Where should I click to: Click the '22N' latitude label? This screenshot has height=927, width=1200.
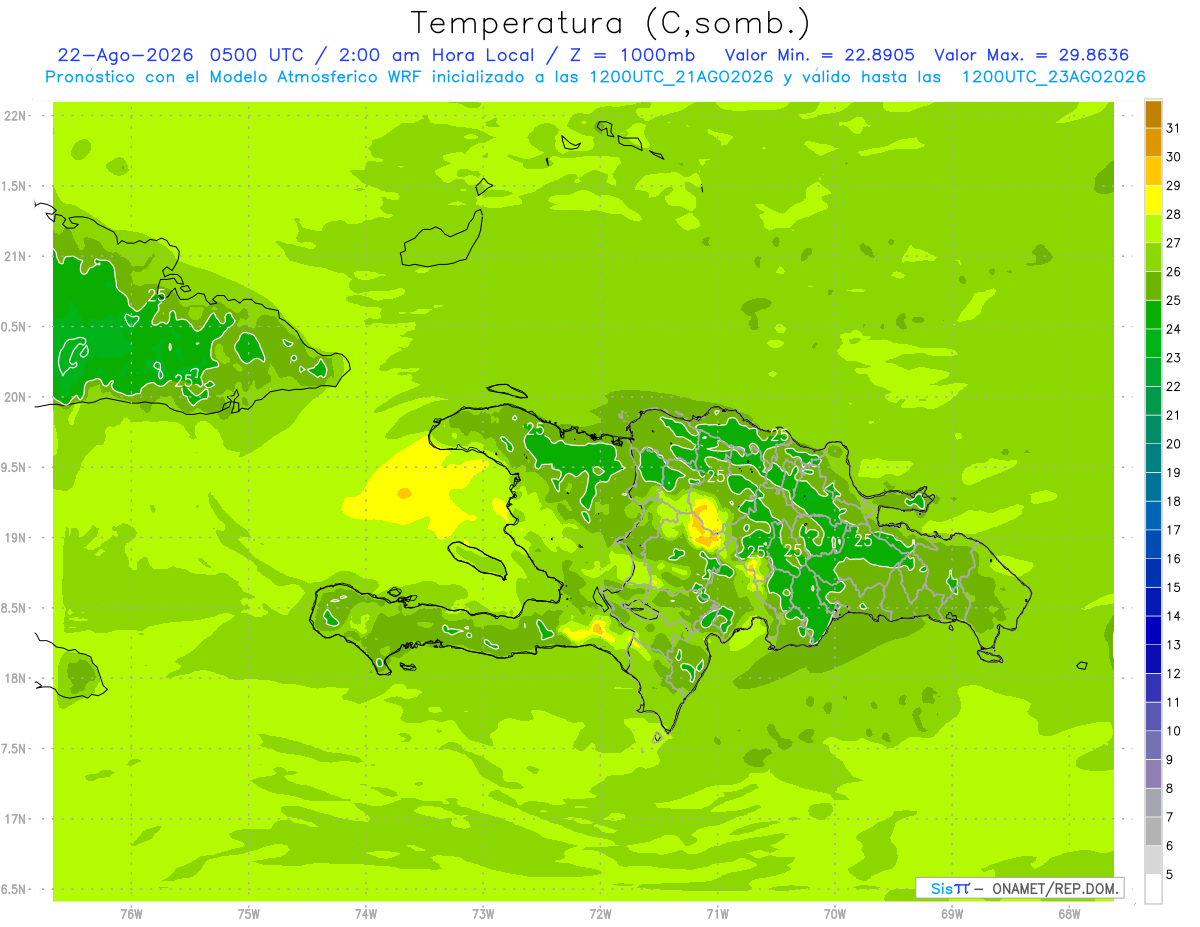(x=15, y=116)
